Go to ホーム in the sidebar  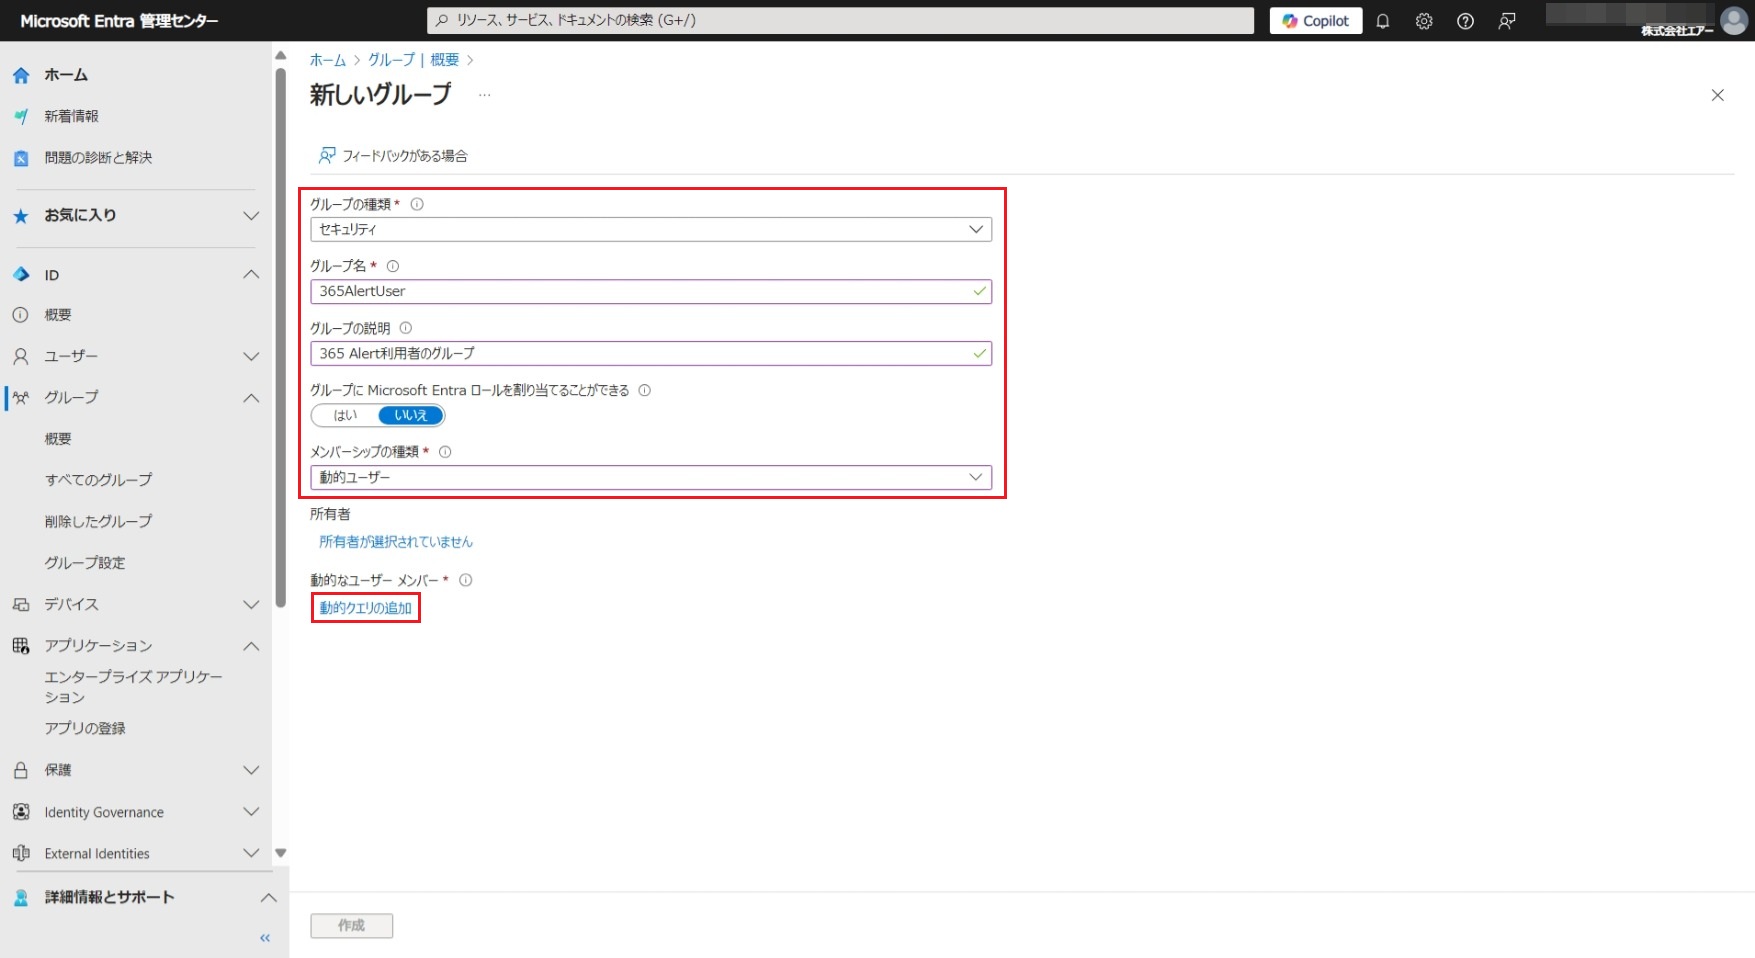pos(66,75)
